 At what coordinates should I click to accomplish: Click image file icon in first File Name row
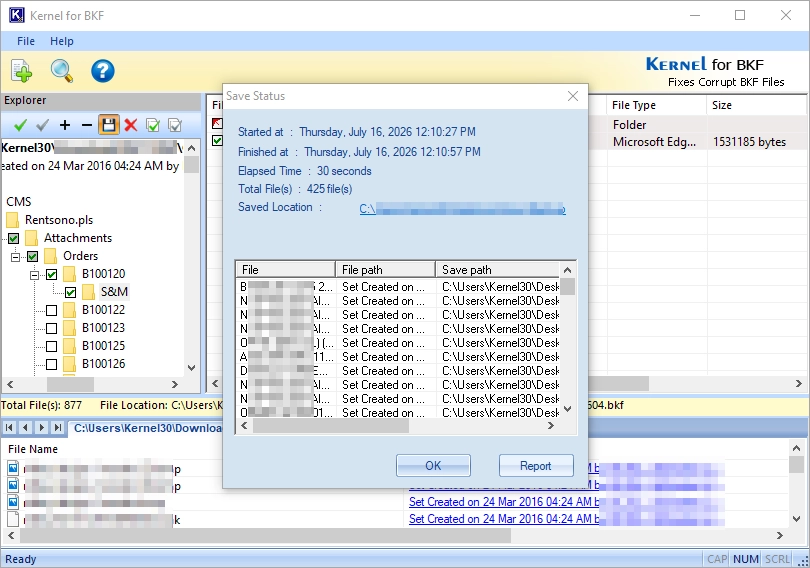tap(13, 468)
